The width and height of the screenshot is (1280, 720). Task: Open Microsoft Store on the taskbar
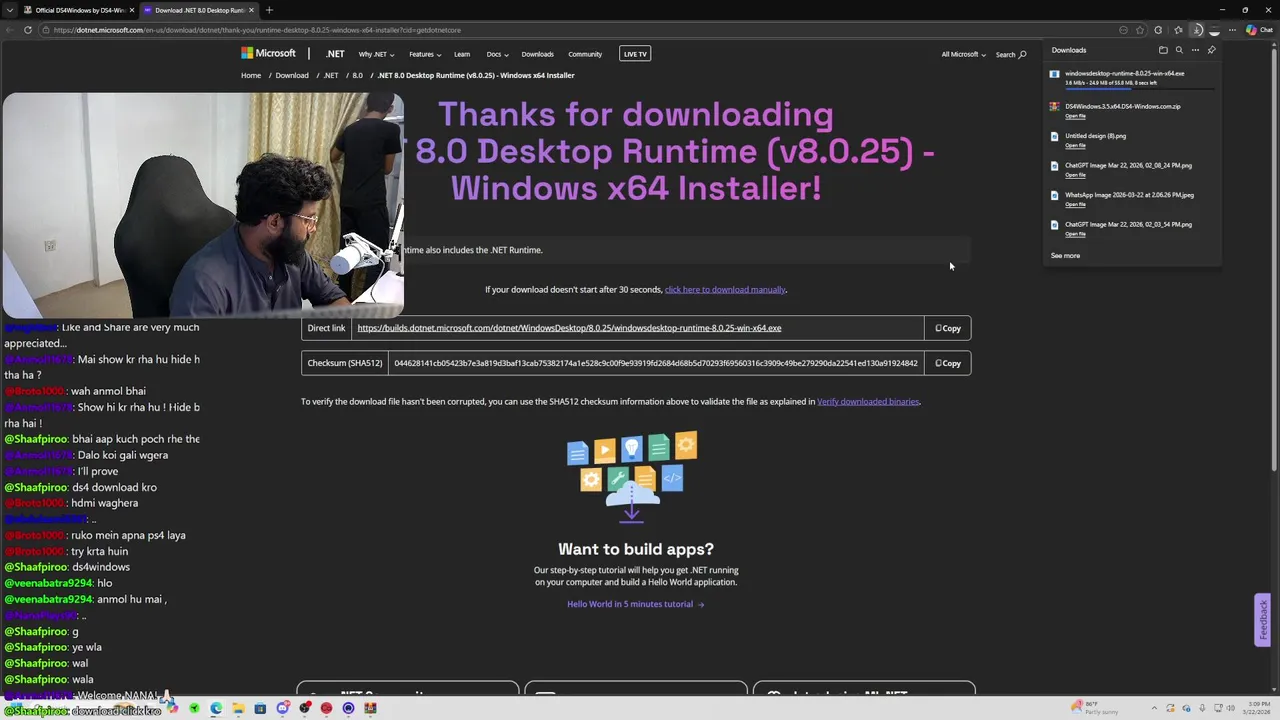(260, 709)
